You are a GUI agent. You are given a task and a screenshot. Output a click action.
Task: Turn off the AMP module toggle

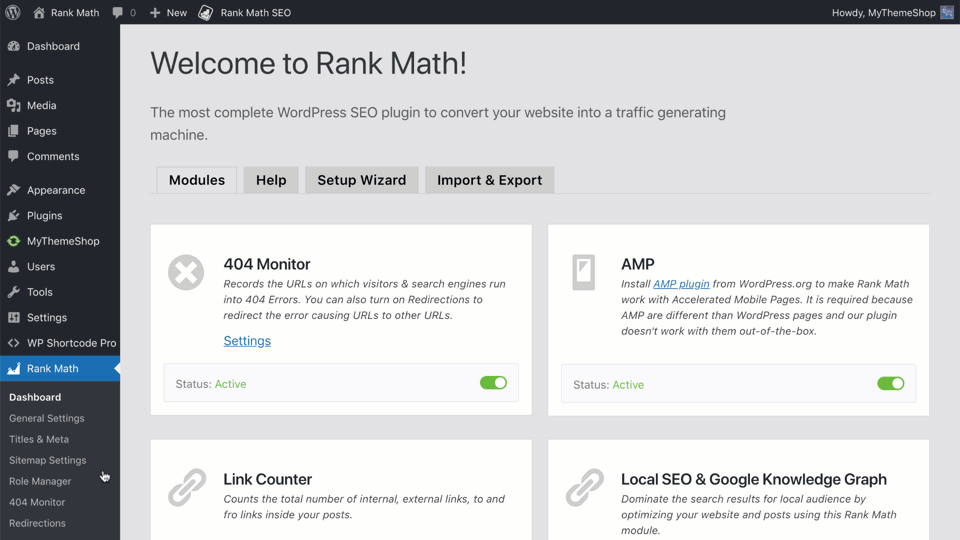click(x=890, y=384)
